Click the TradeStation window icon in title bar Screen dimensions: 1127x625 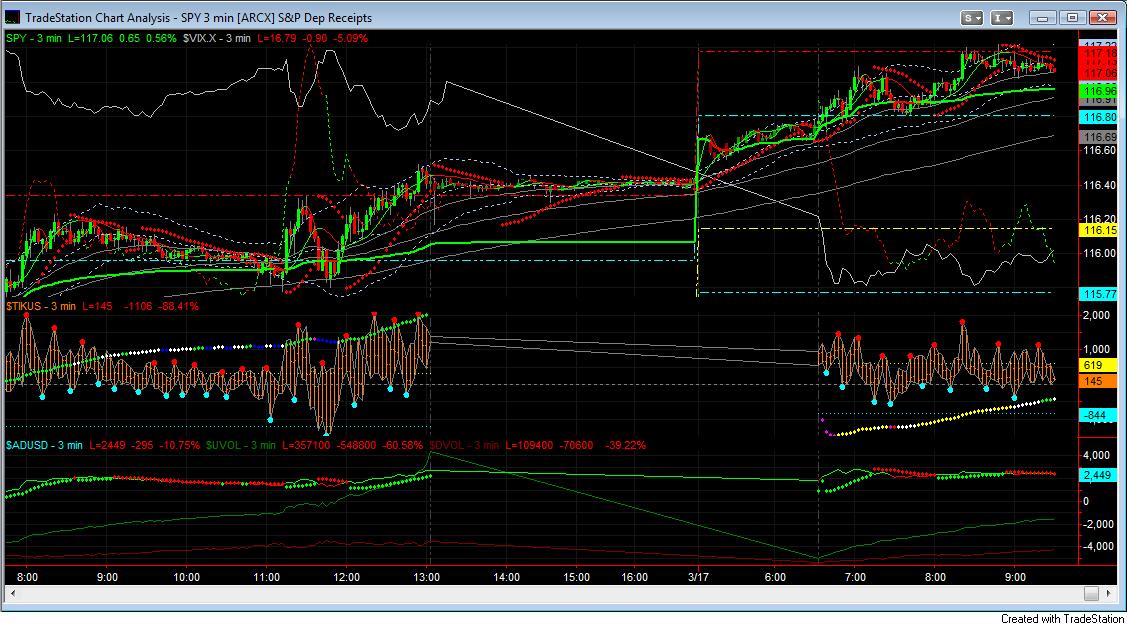pyautogui.click(x=12, y=17)
